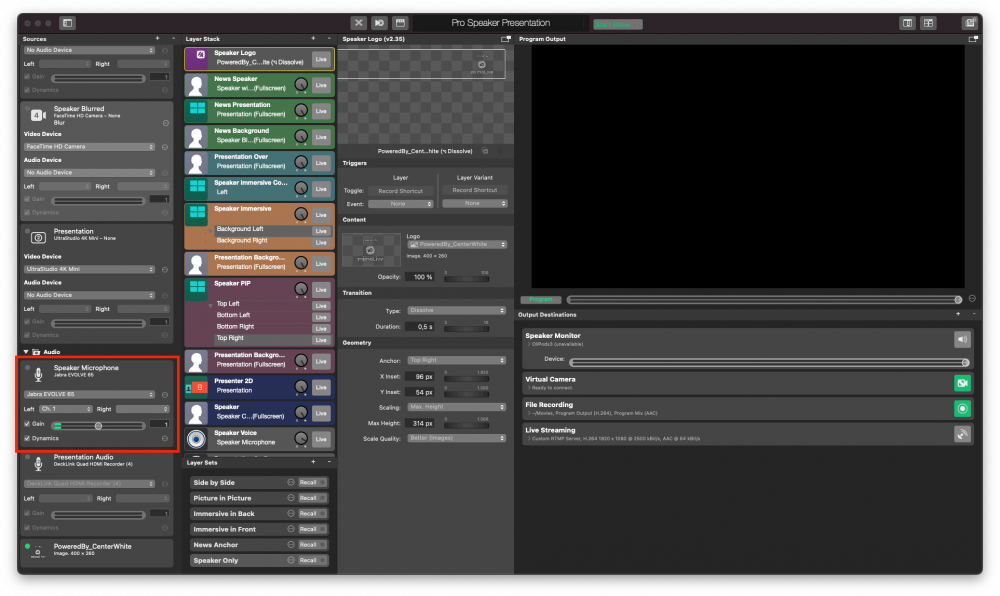Click the Virtual Camera green camera icon

(962, 383)
